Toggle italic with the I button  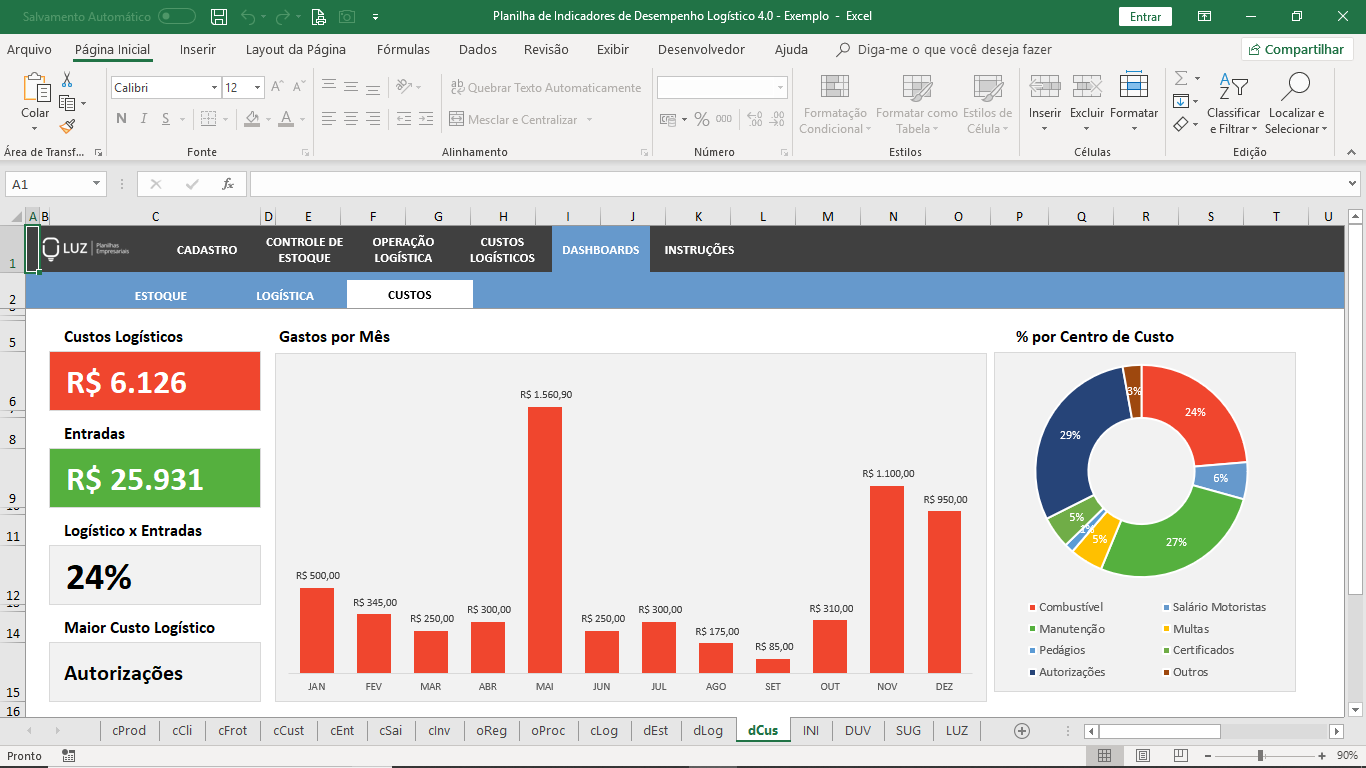click(x=144, y=119)
